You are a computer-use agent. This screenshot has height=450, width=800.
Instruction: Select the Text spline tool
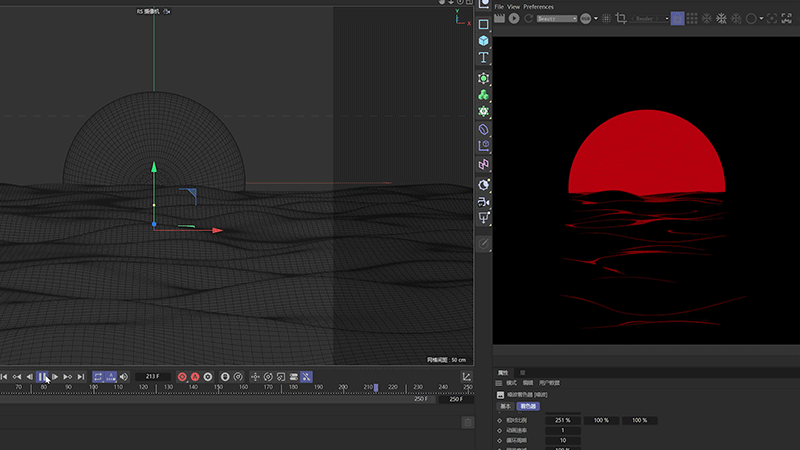[483, 57]
